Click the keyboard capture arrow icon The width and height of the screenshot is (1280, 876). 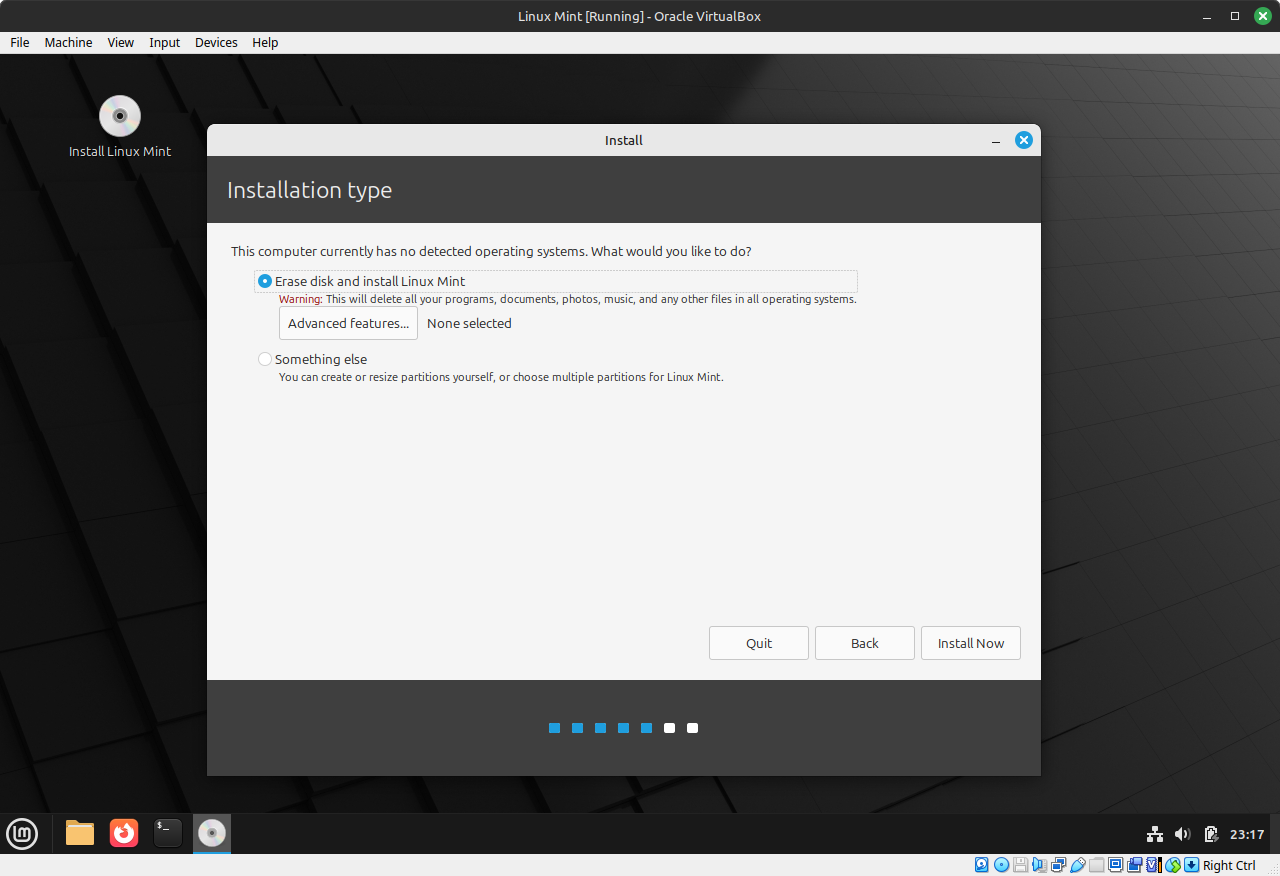tap(1191, 865)
